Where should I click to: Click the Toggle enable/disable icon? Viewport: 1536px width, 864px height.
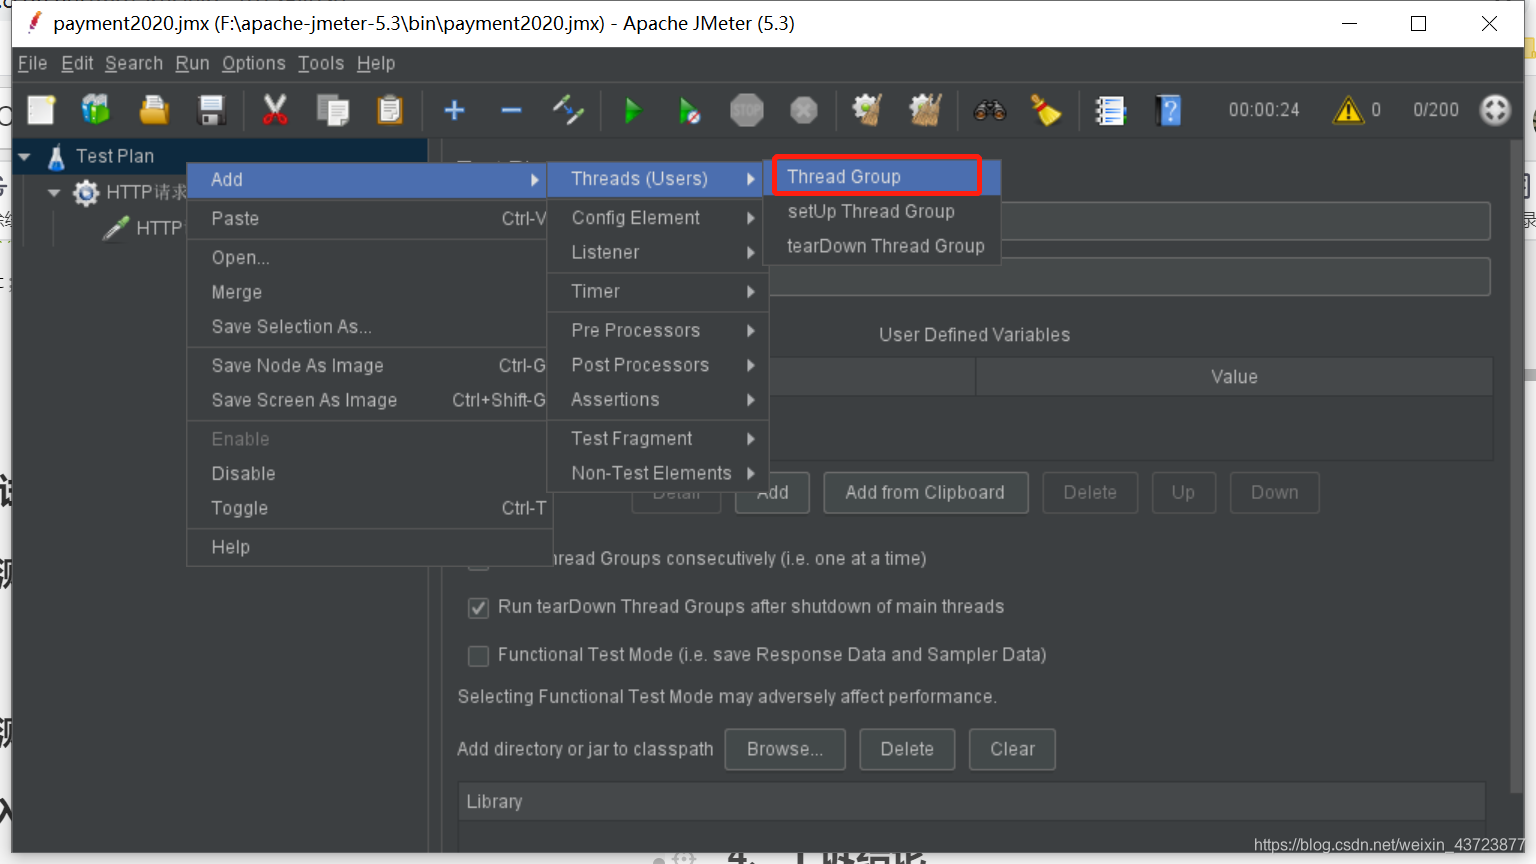pyautogui.click(x=568, y=110)
